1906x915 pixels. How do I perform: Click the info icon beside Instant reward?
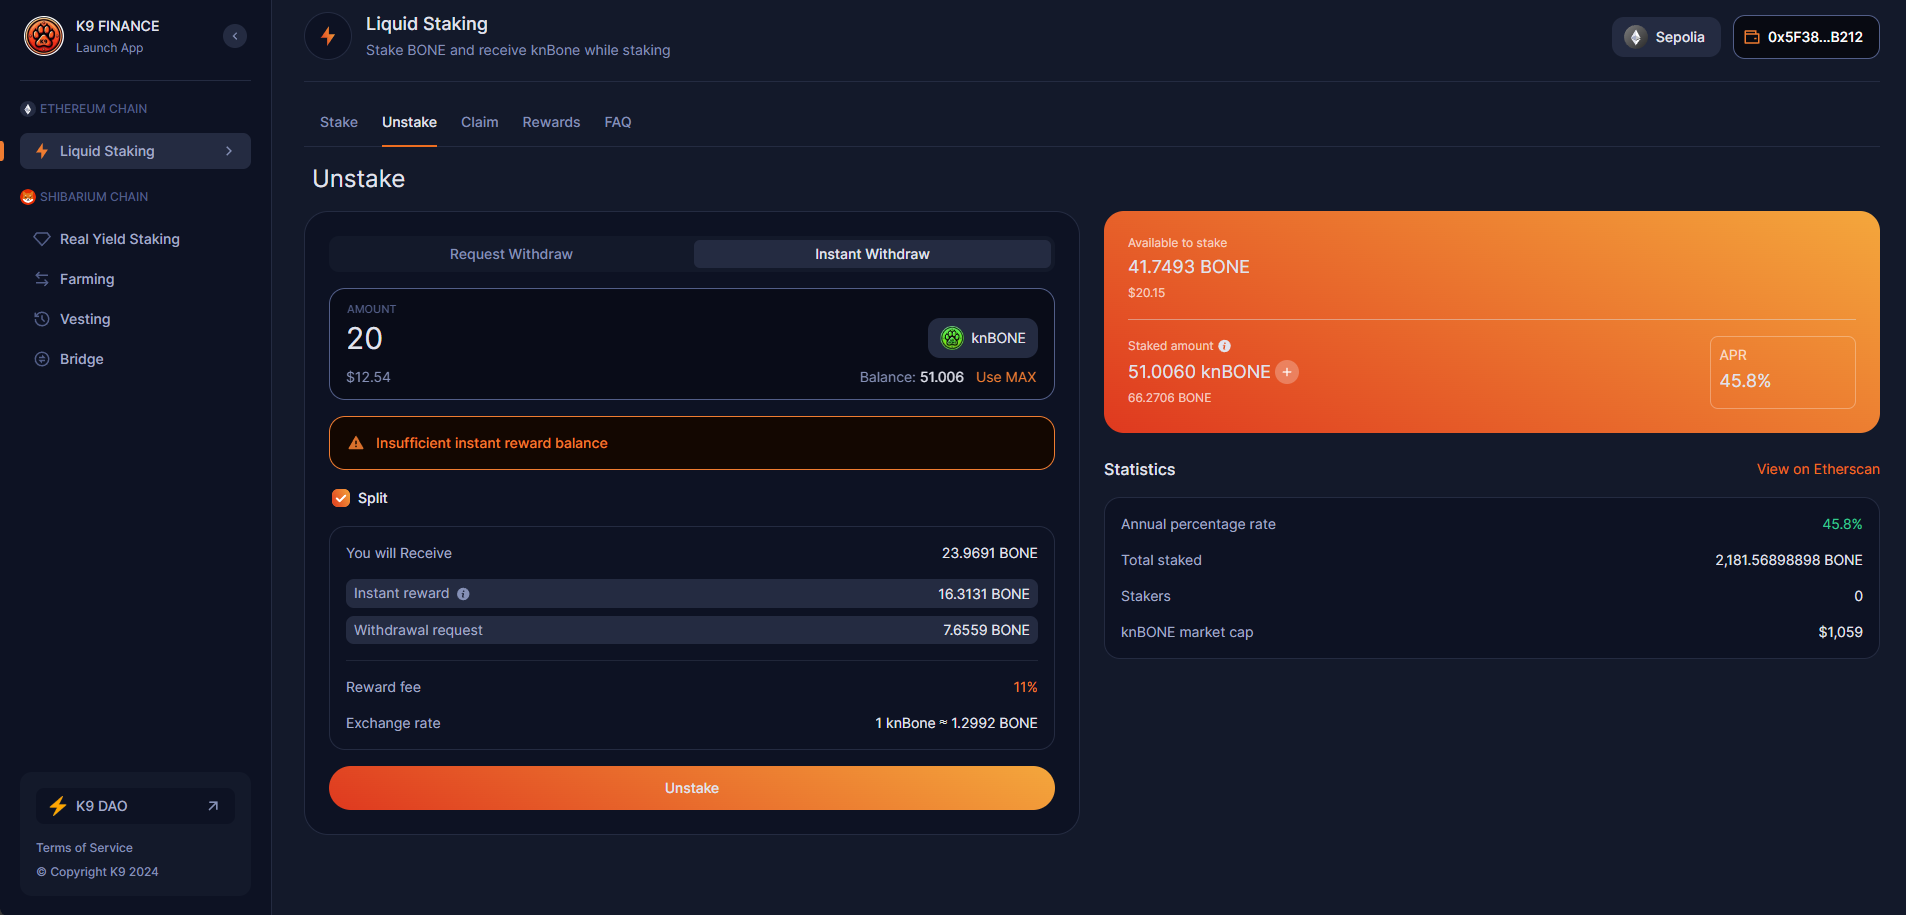point(463,594)
